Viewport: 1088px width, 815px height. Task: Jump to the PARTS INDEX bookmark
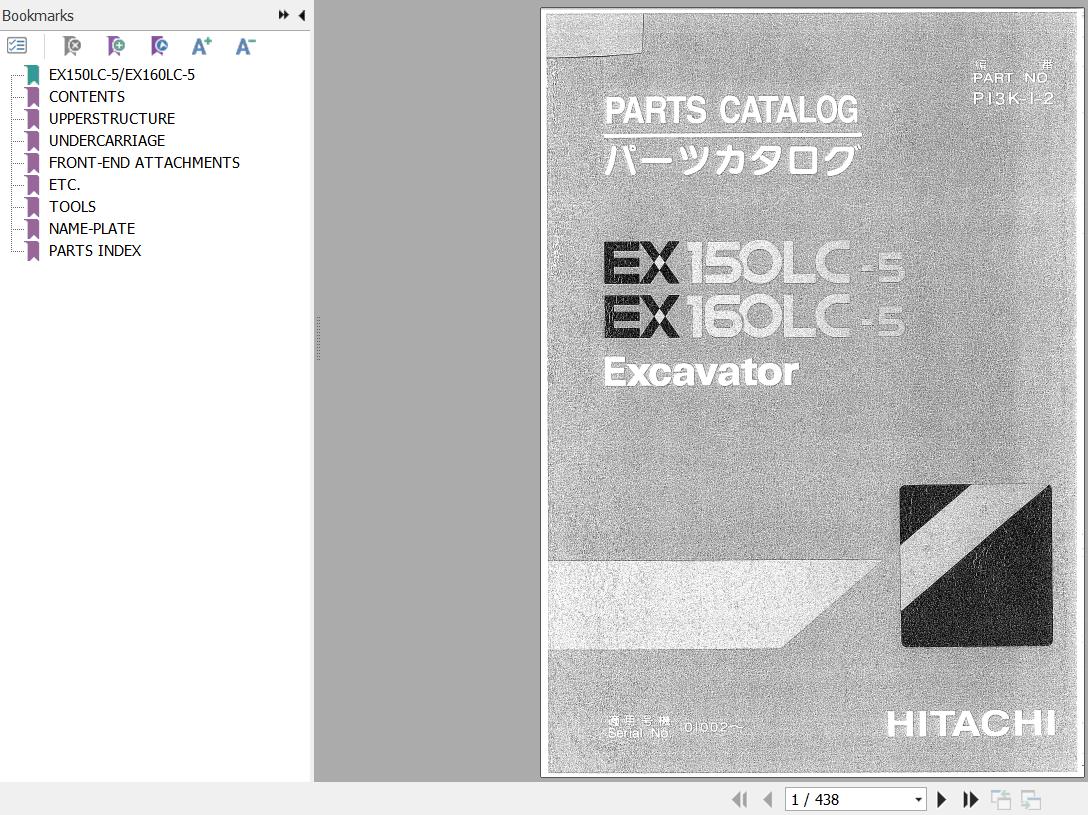coord(95,250)
